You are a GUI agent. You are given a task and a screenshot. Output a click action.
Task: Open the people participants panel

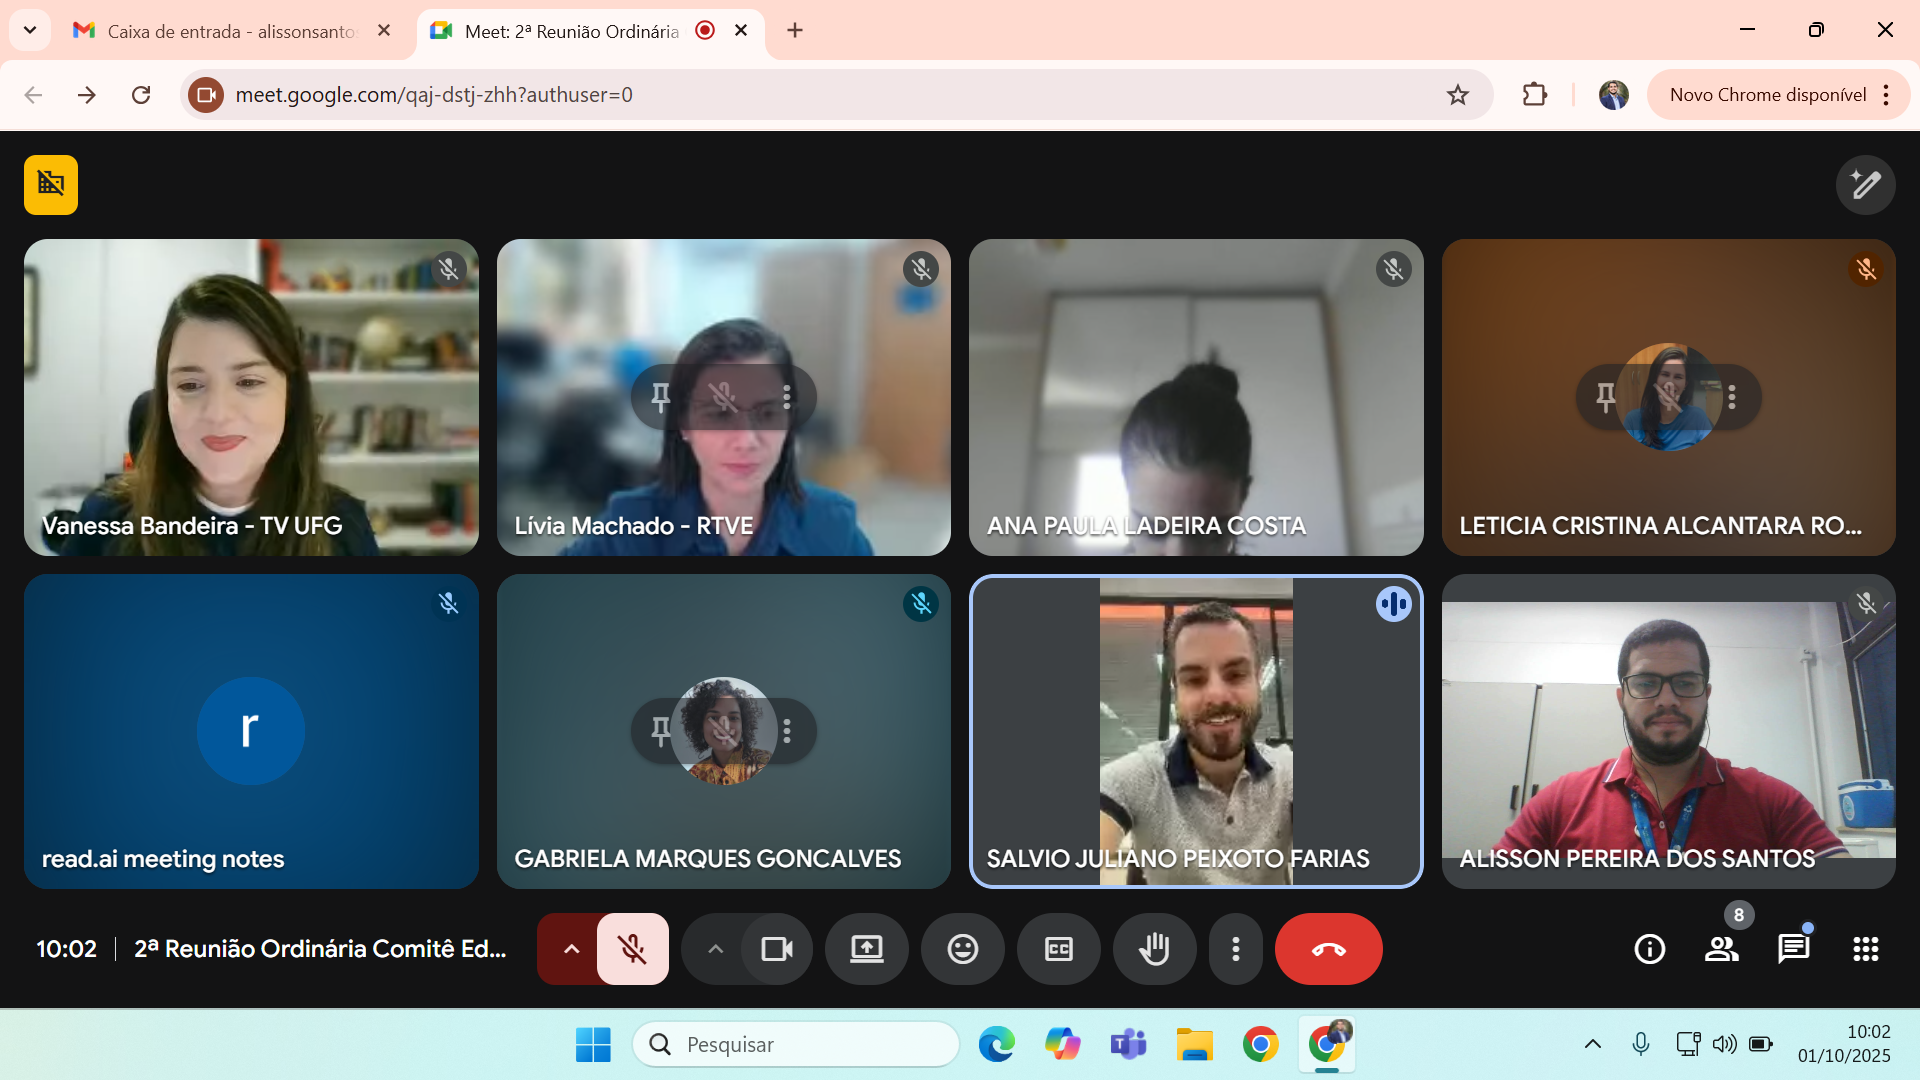click(1721, 949)
